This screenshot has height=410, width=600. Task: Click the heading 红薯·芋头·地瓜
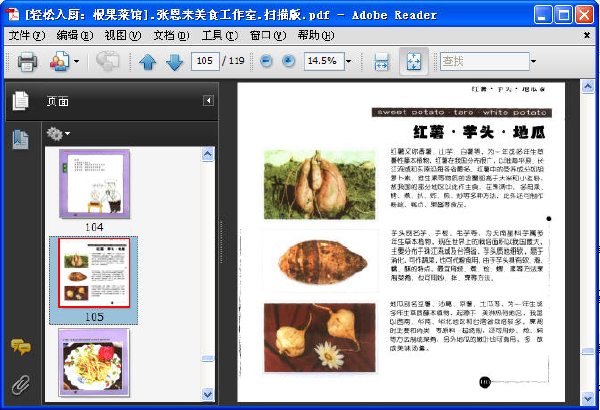[479, 132]
